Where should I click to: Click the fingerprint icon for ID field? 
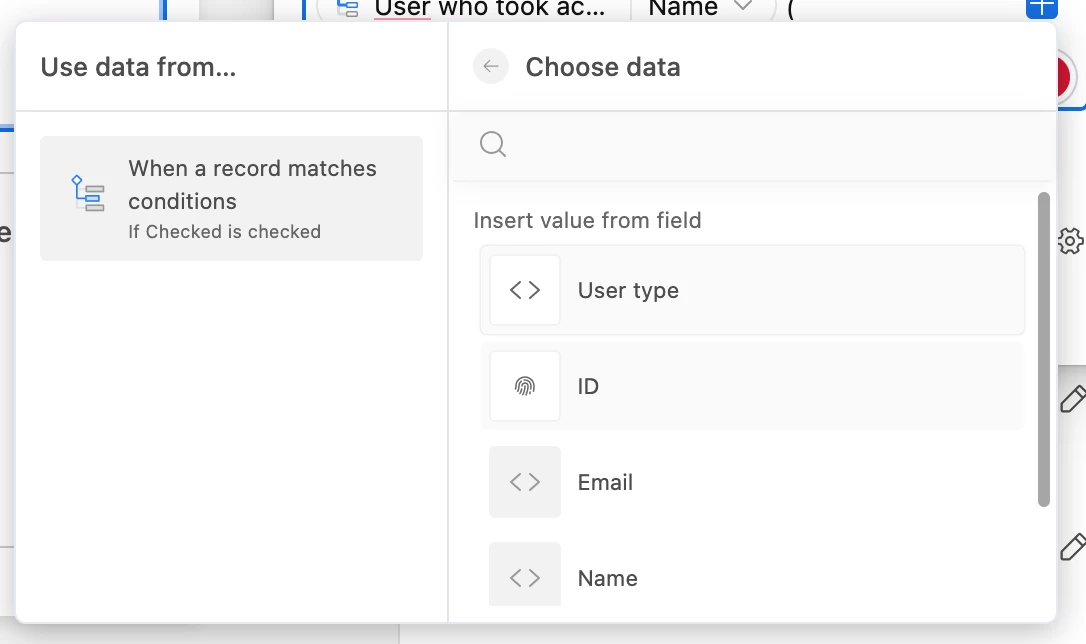pos(525,386)
